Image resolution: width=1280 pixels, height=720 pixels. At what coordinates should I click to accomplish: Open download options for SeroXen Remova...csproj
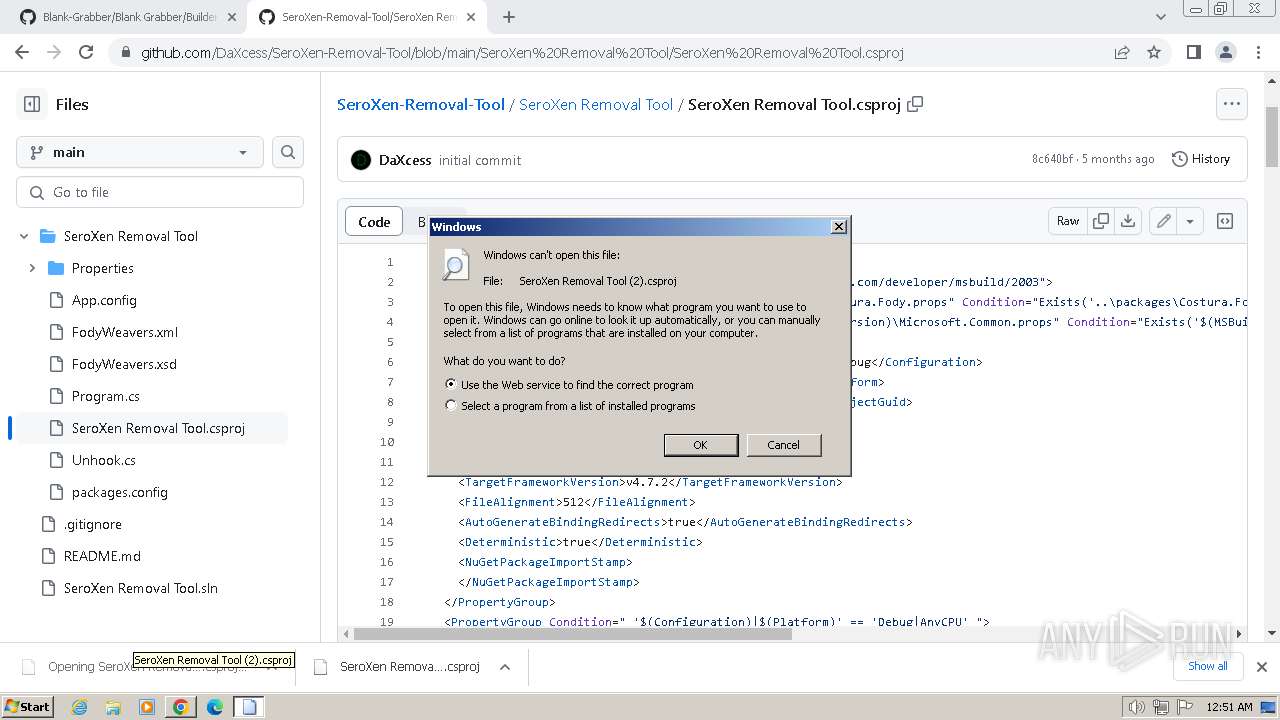(x=505, y=667)
